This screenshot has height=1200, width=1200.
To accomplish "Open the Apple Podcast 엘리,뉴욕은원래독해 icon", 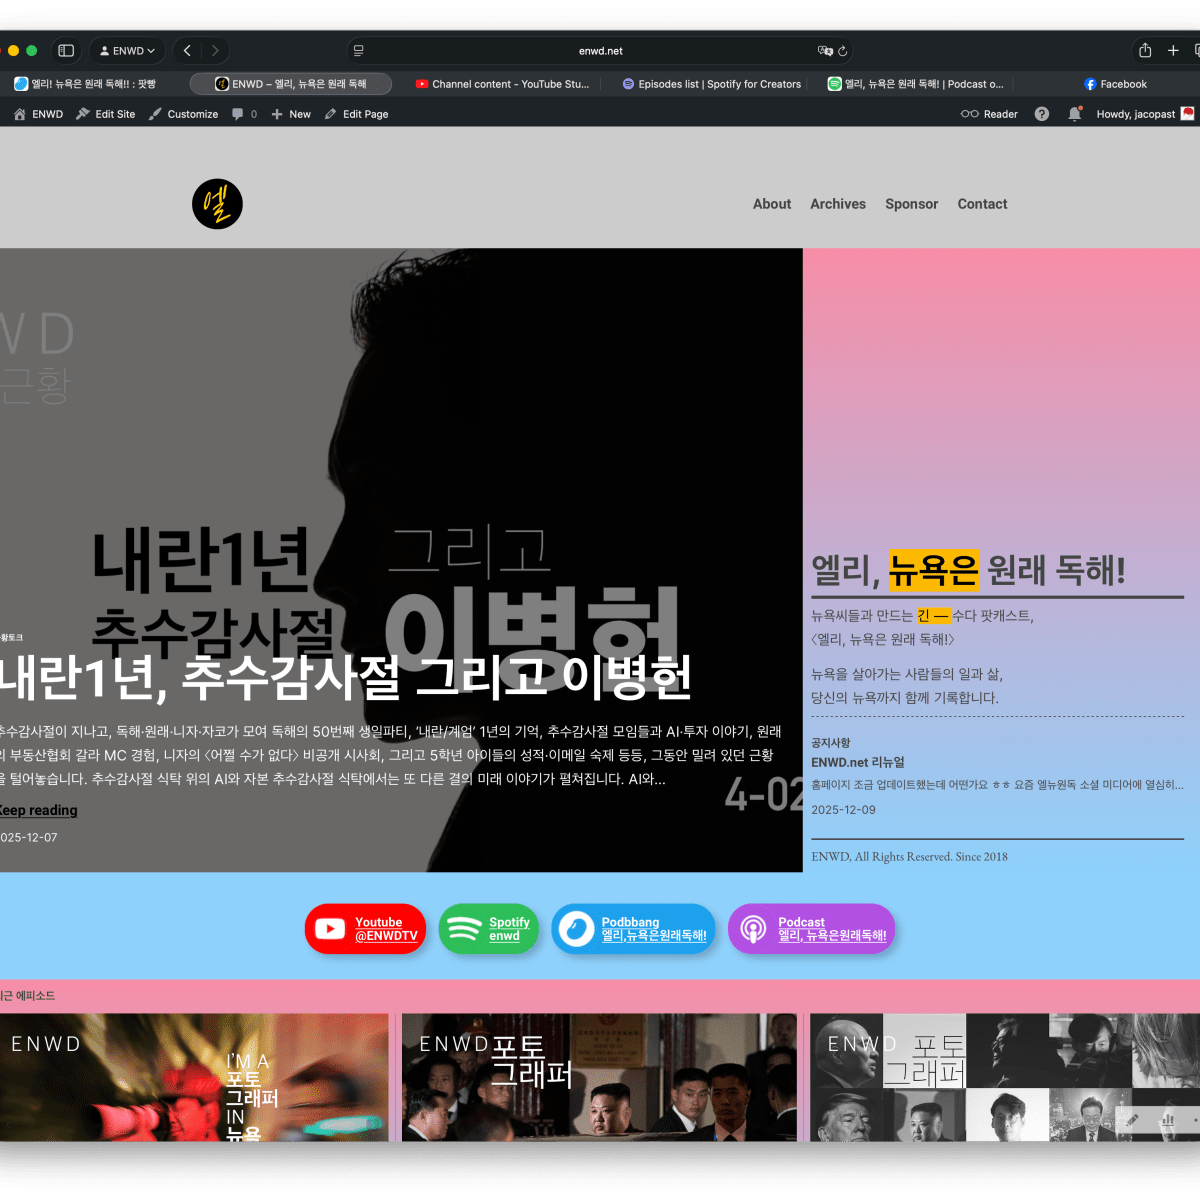I will coord(811,928).
